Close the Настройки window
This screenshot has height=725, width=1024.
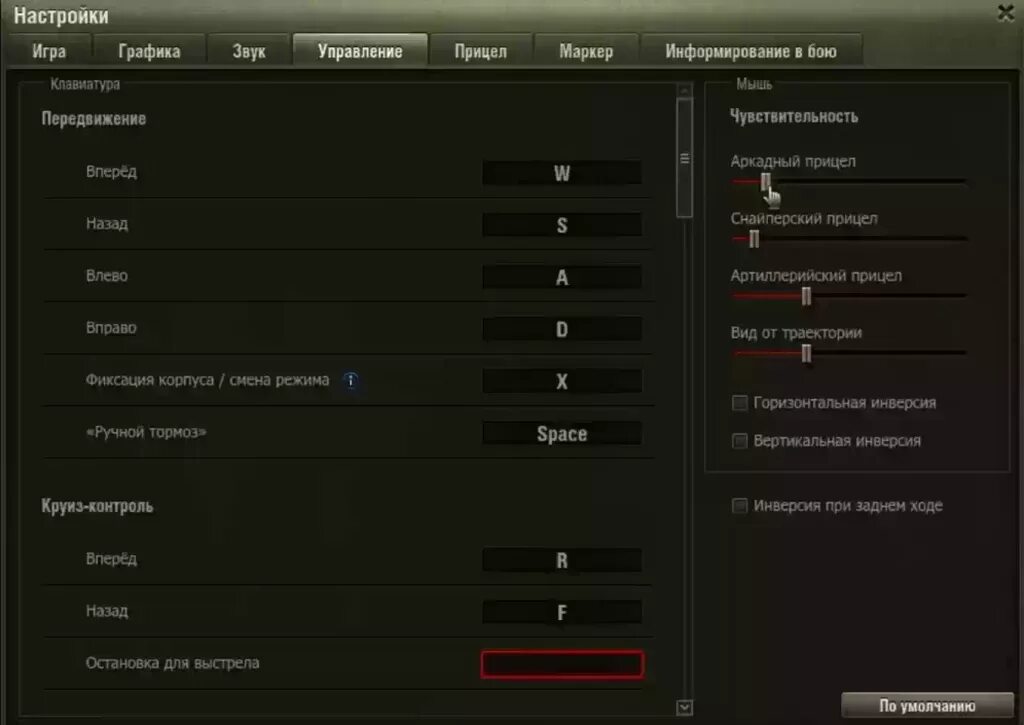tap(1006, 12)
